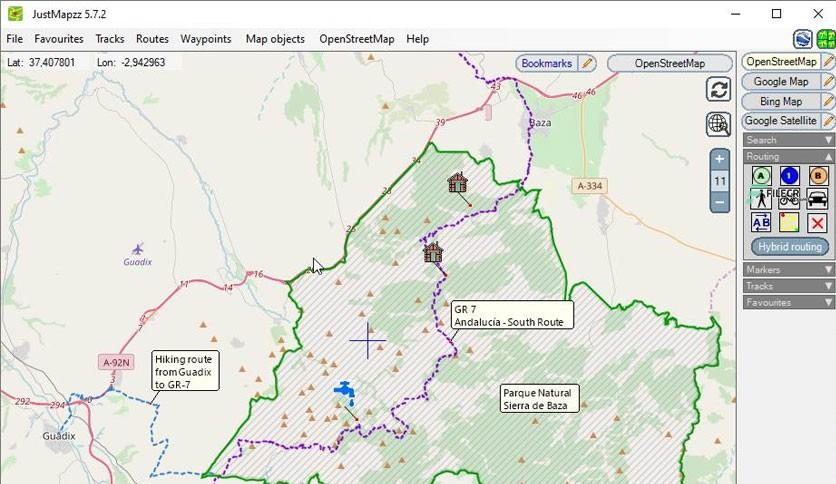Viewport: 836px width, 484px height.
Task: Click the cabin marker near Baza
Action: coord(457,182)
